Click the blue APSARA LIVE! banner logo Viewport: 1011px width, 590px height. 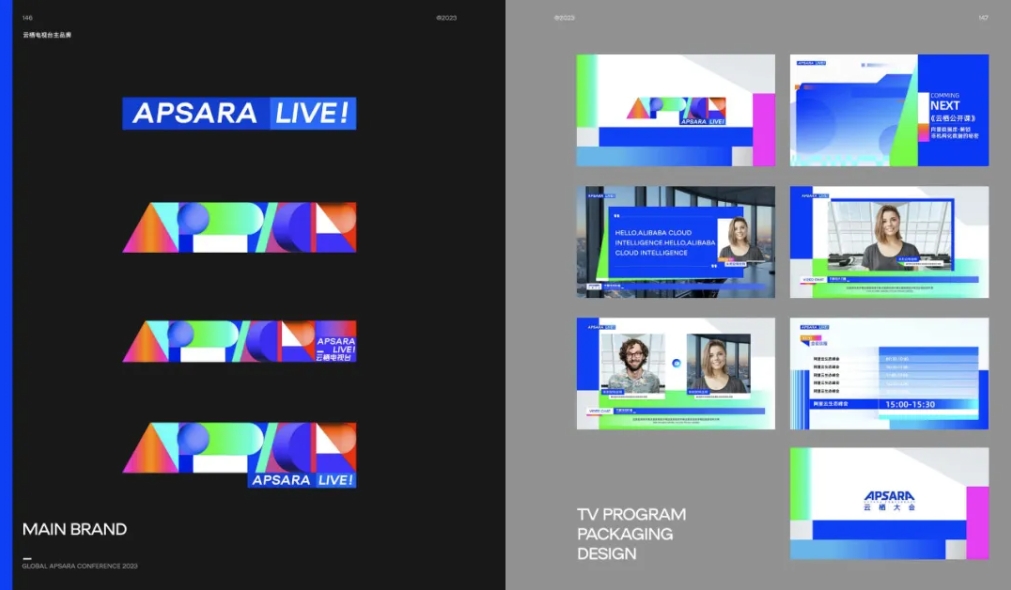[239, 114]
